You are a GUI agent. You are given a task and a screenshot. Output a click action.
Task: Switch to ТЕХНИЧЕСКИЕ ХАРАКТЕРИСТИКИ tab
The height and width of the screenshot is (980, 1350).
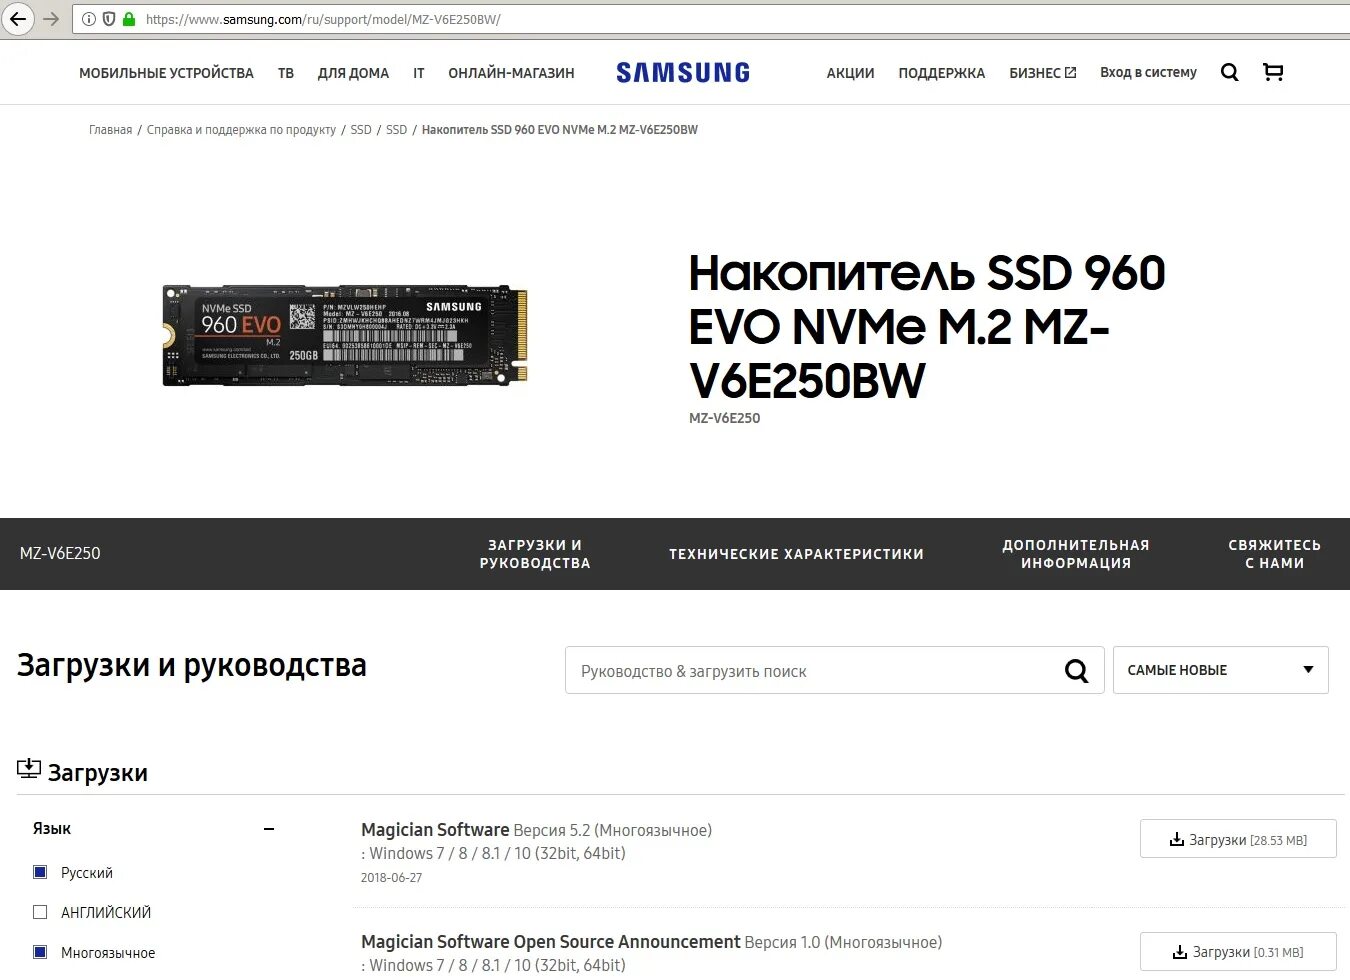796,554
